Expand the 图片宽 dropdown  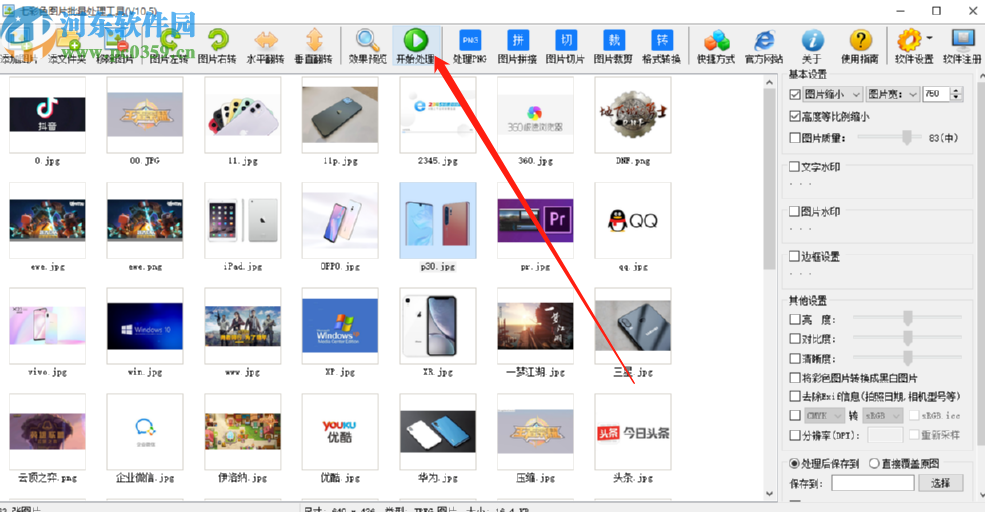click(893, 94)
